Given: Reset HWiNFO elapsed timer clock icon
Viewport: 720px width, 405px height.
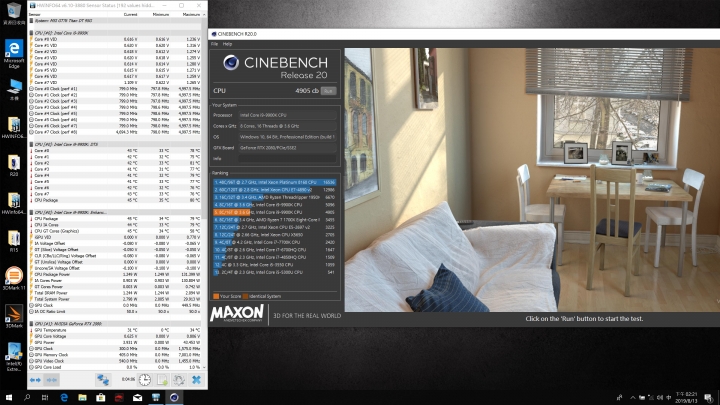Looking at the screenshot, I should [x=145, y=380].
